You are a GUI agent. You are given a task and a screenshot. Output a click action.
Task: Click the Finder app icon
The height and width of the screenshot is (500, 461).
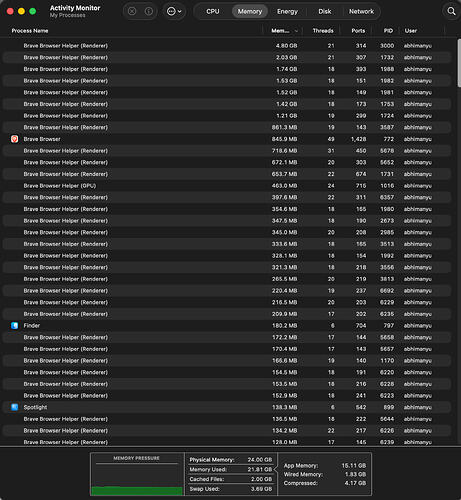[x=14, y=326]
